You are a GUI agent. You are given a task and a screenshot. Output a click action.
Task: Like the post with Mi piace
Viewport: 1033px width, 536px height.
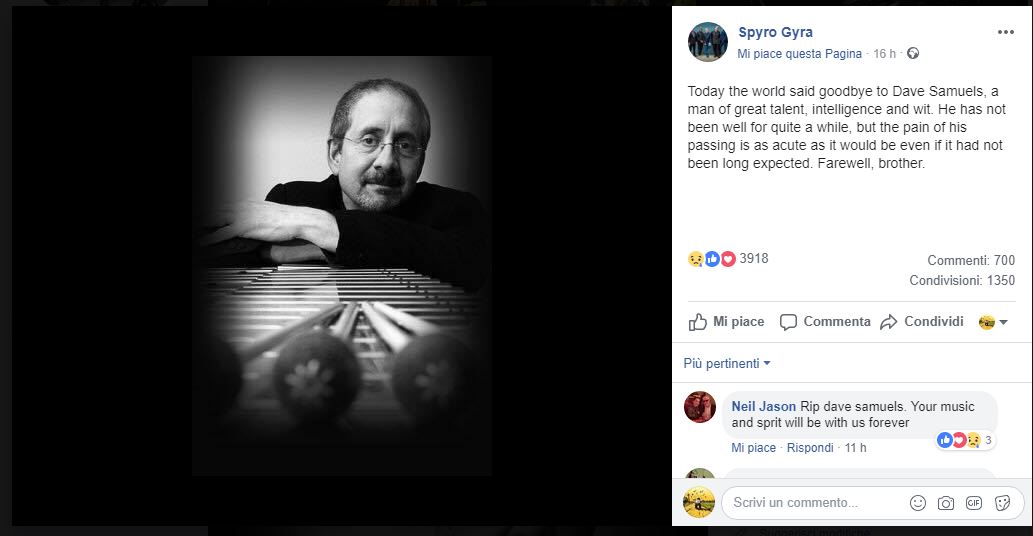727,322
